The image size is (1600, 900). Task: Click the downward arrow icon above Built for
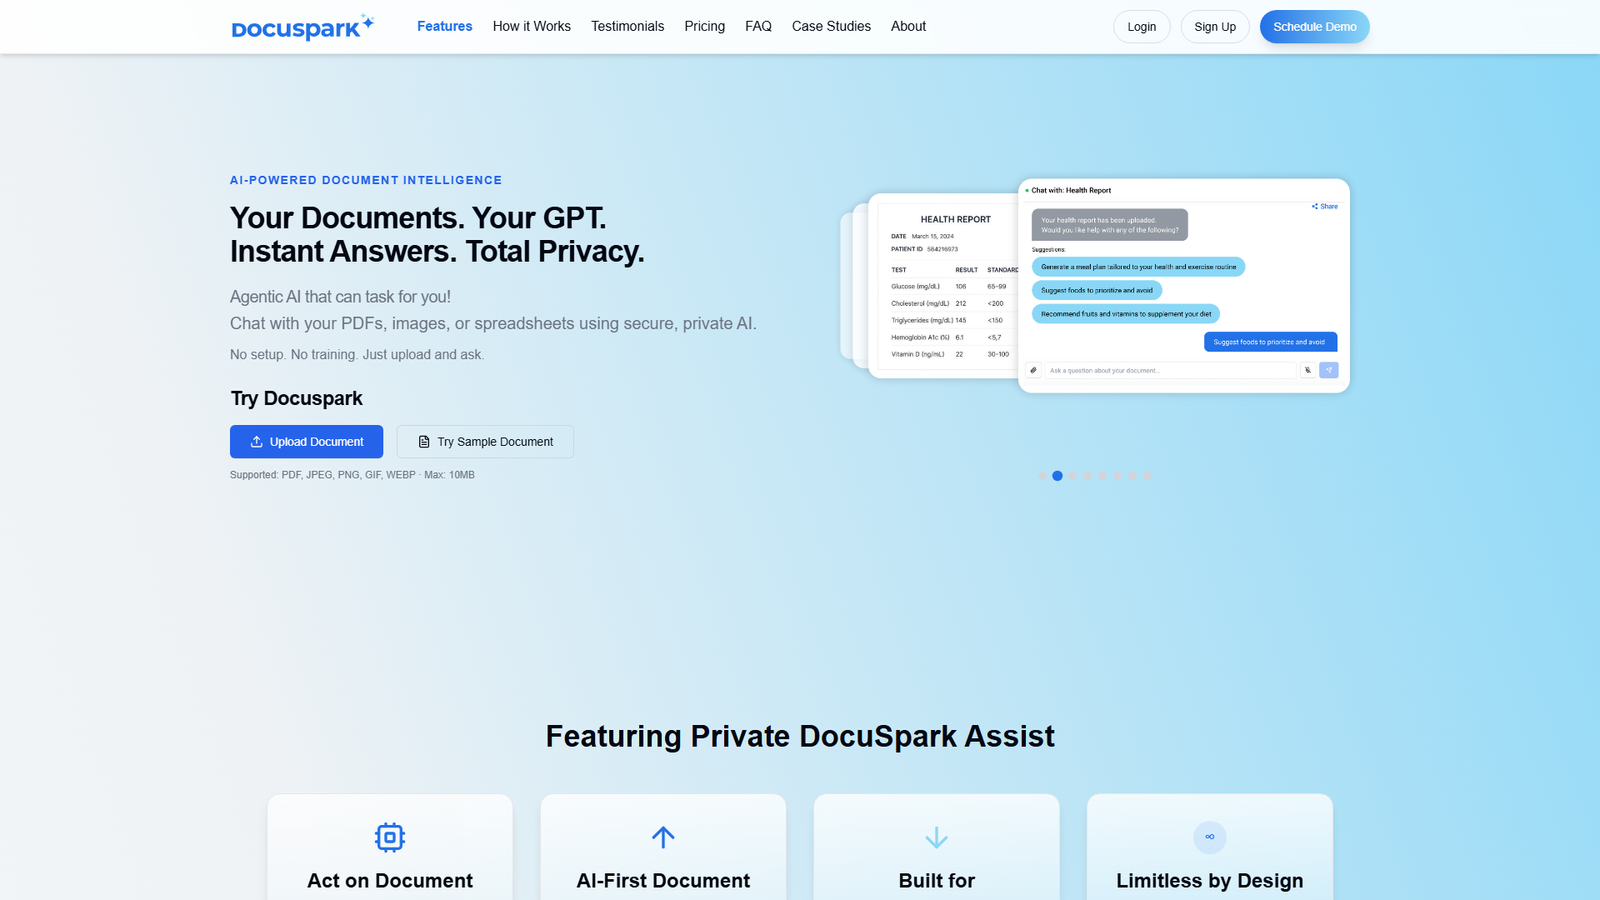pyautogui.click(x=936, y=837)
